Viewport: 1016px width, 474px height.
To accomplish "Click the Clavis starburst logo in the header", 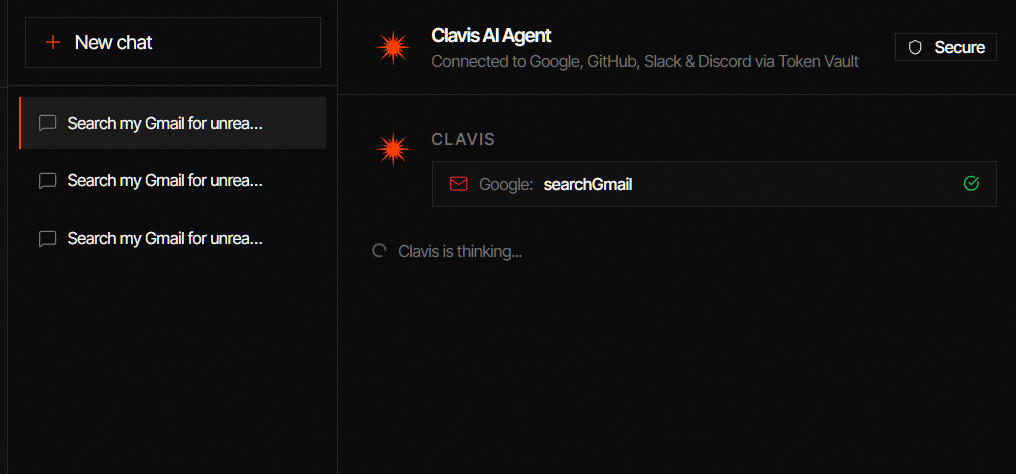I will point(393,47).
